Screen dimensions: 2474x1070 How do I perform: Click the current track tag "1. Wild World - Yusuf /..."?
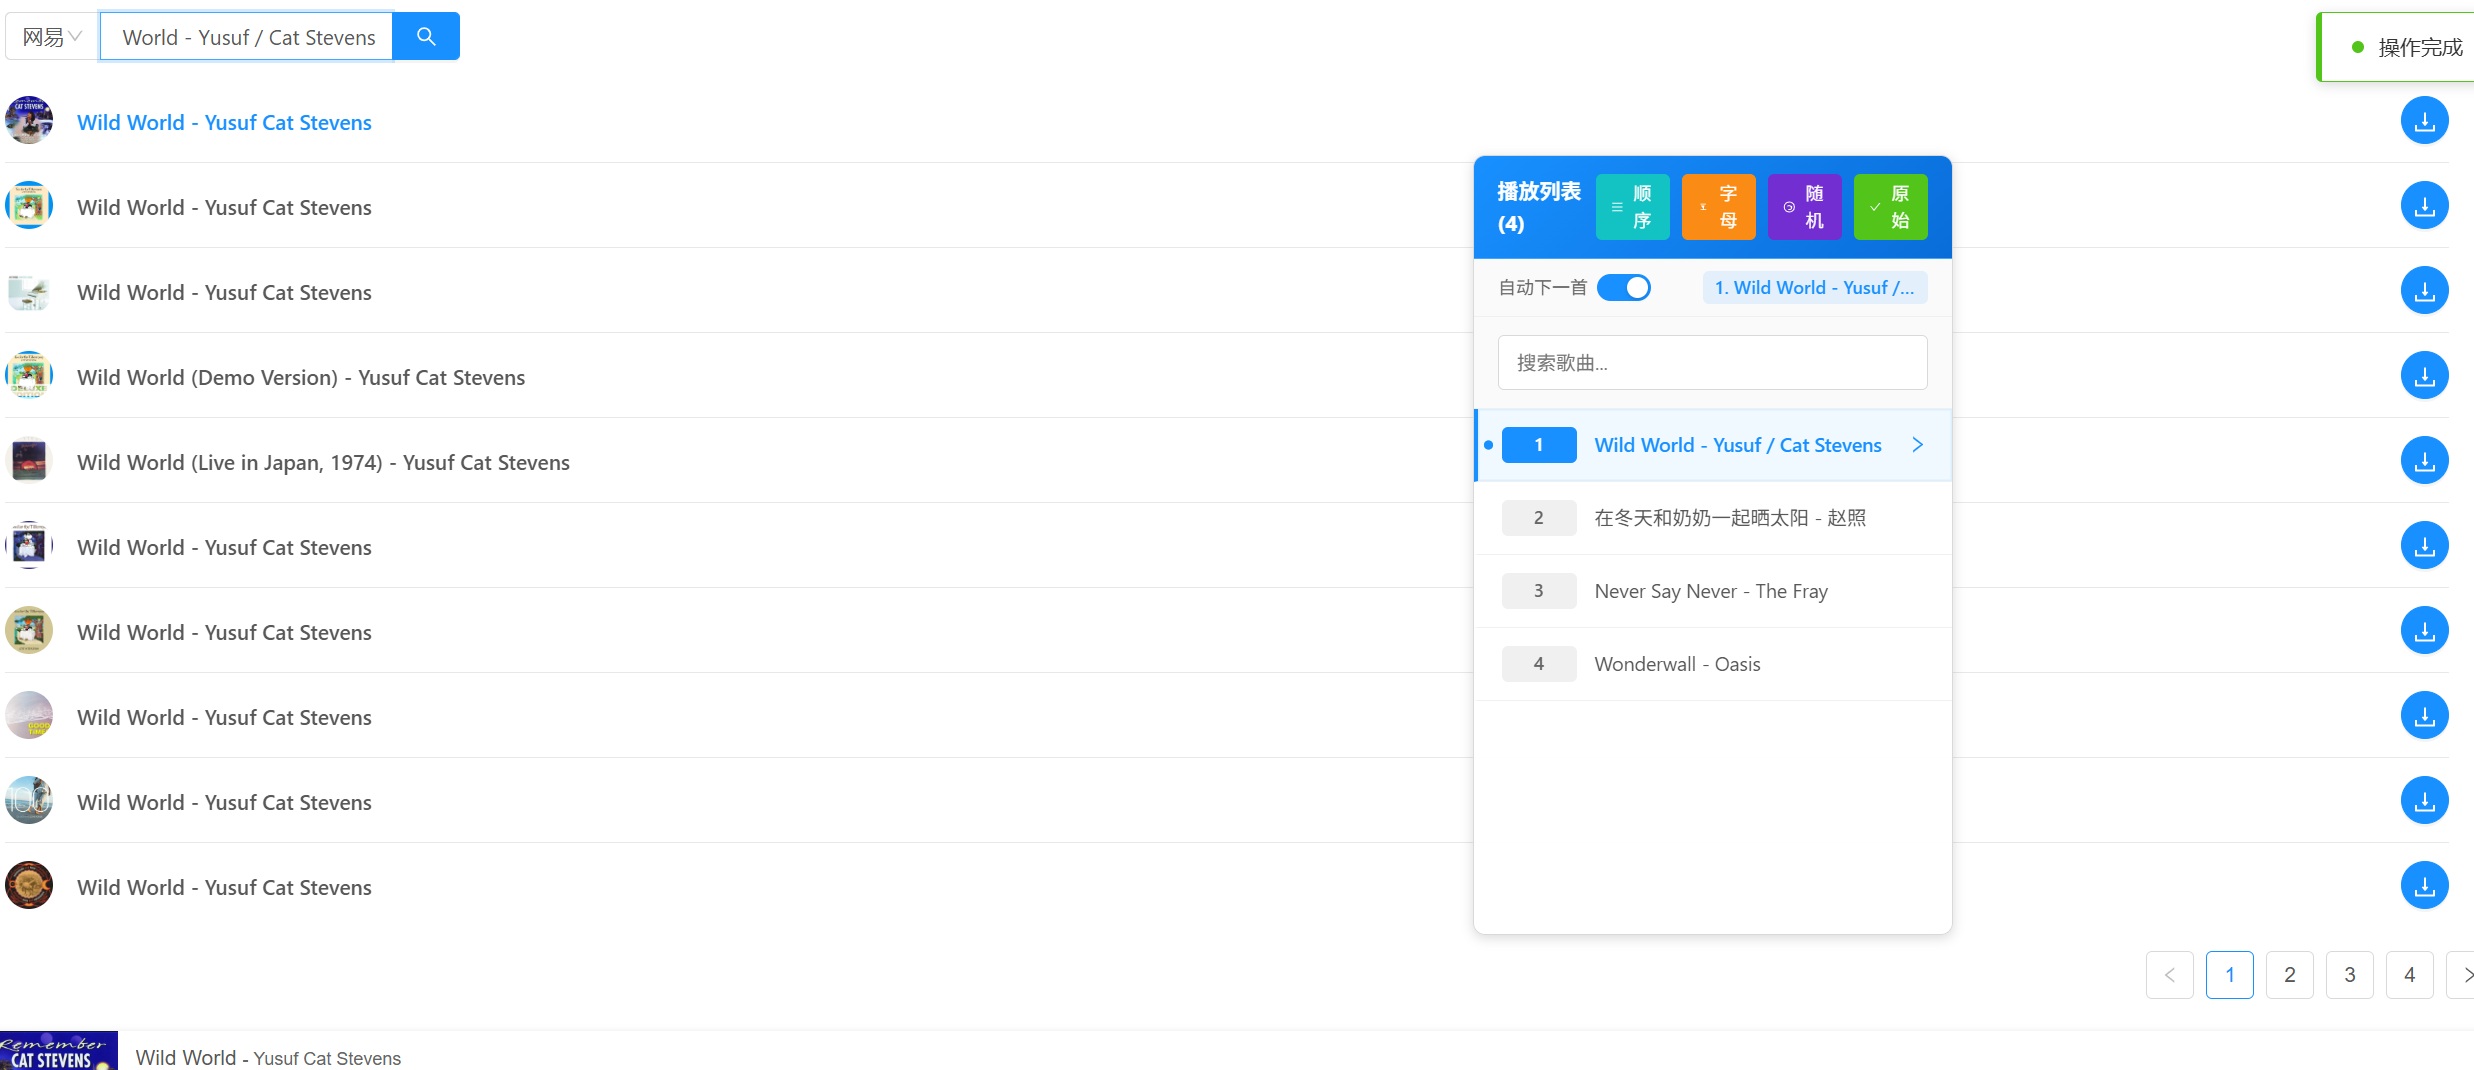1815,288
